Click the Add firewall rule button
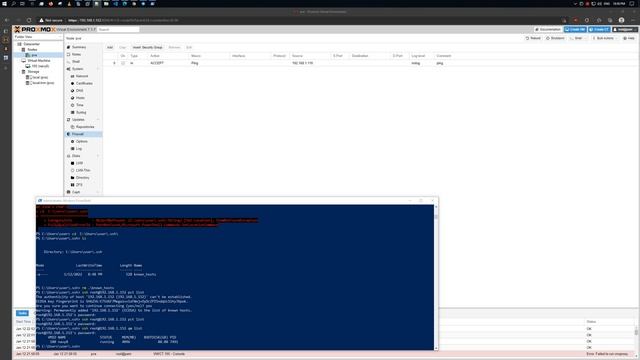The image size is (640, 360). coord(110,48)
